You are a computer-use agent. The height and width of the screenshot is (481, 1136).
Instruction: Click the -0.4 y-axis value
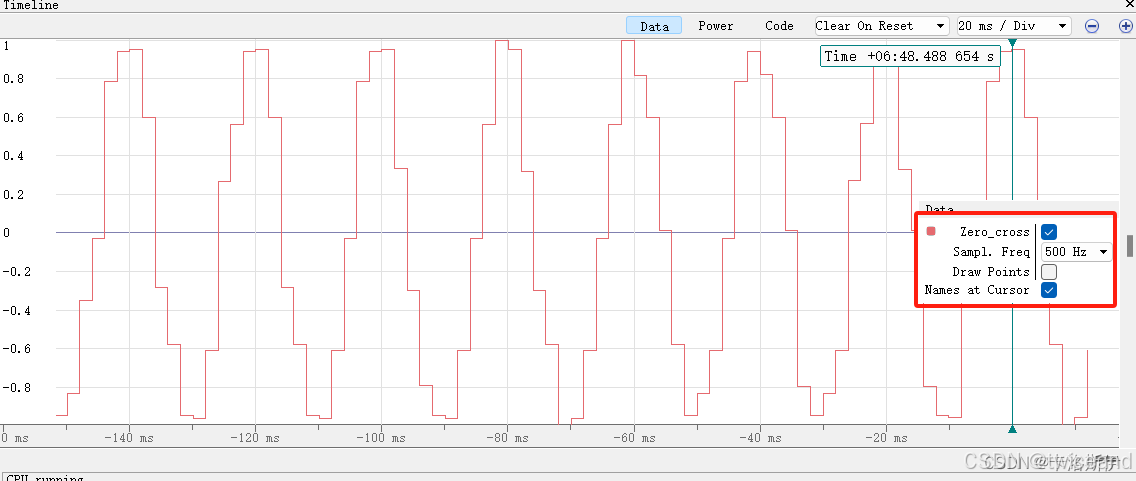click(x=17, y=310)
